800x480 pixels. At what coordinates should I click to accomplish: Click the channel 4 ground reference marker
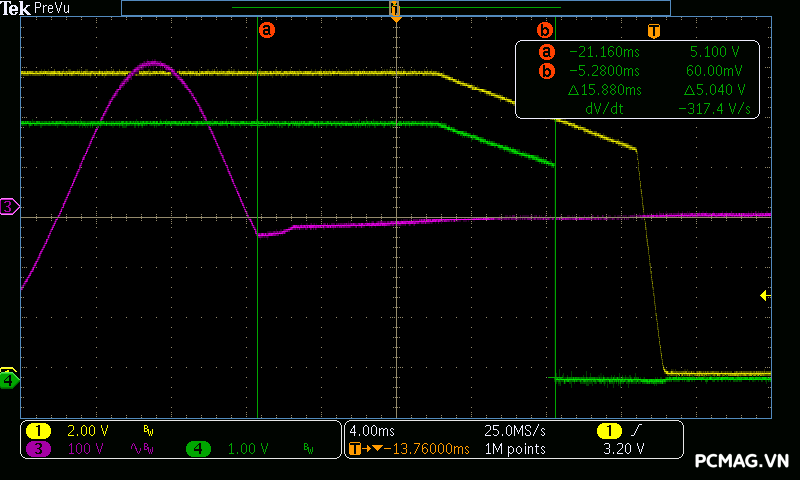pos(9,380)
